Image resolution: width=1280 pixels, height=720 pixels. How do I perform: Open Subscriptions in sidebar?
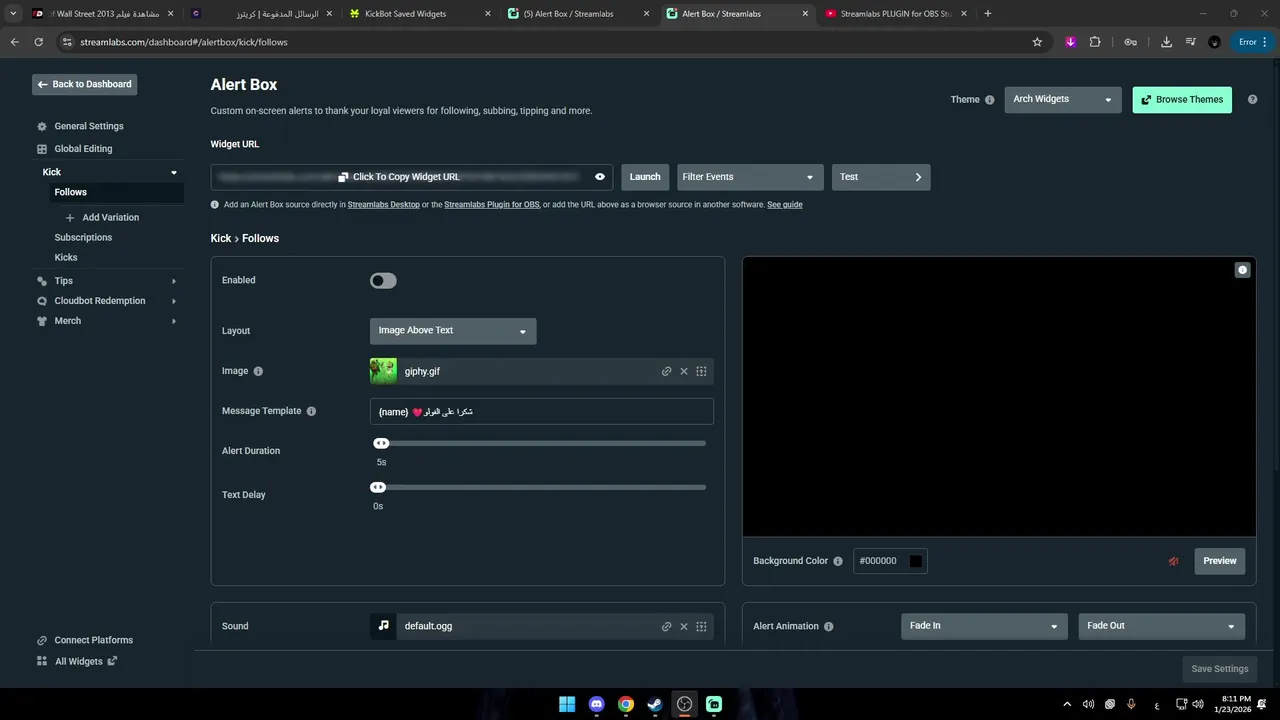(83, 237)
